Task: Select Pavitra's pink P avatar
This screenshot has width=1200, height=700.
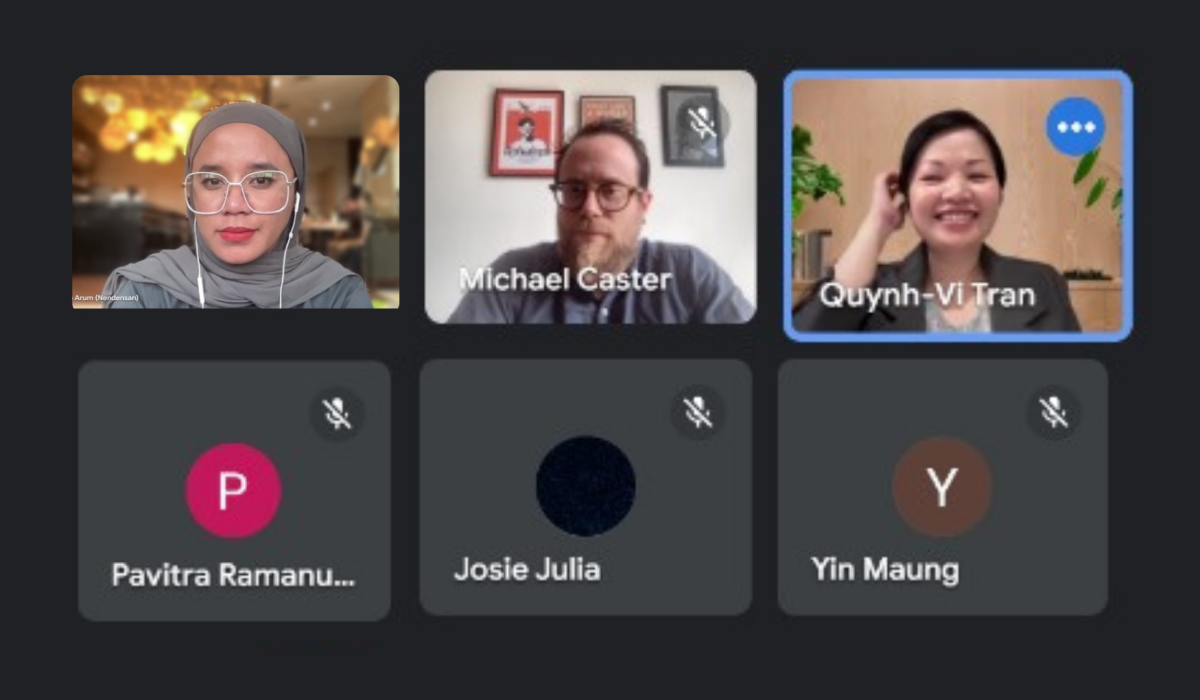Action: point(233,490)
